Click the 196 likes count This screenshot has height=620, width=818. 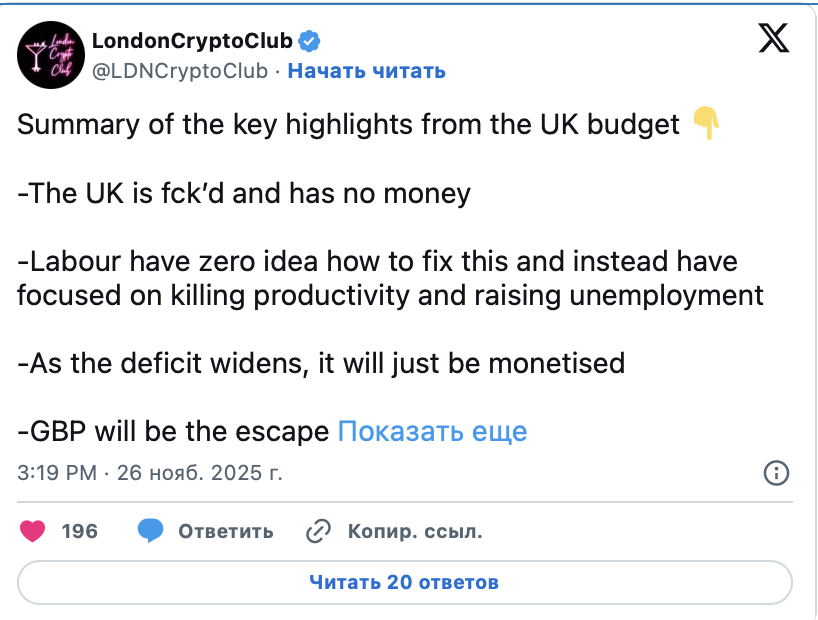(x=80, y=531)
